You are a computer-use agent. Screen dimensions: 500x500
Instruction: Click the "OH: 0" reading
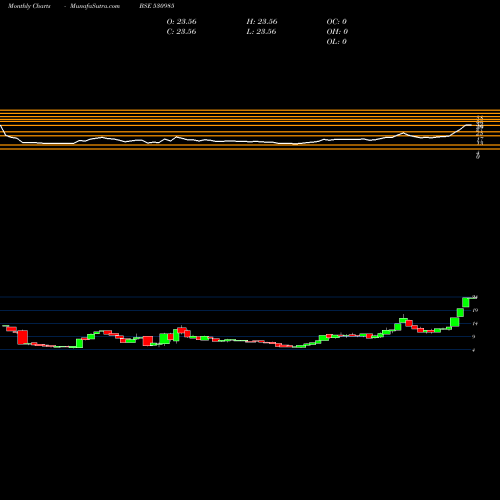pyautogui.click(x=337, y=32)
